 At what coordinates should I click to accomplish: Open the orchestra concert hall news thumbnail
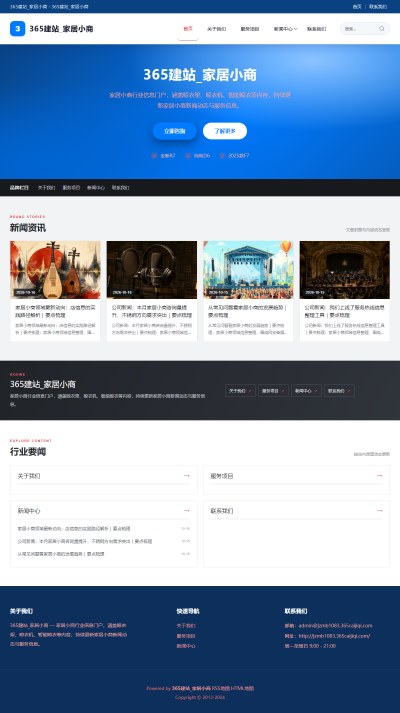(345, 270)
